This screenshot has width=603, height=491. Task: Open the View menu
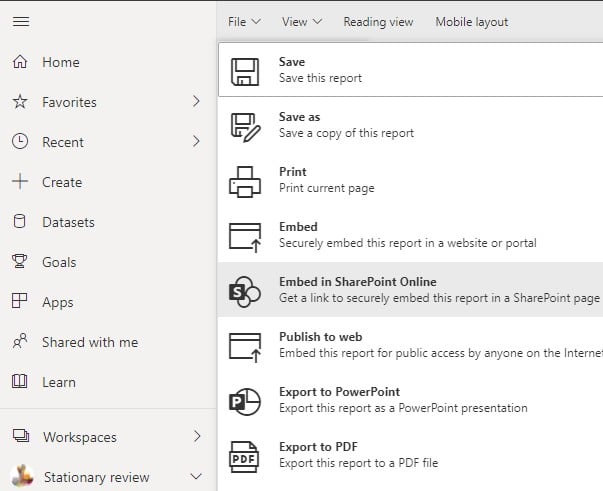coord(302,22)
